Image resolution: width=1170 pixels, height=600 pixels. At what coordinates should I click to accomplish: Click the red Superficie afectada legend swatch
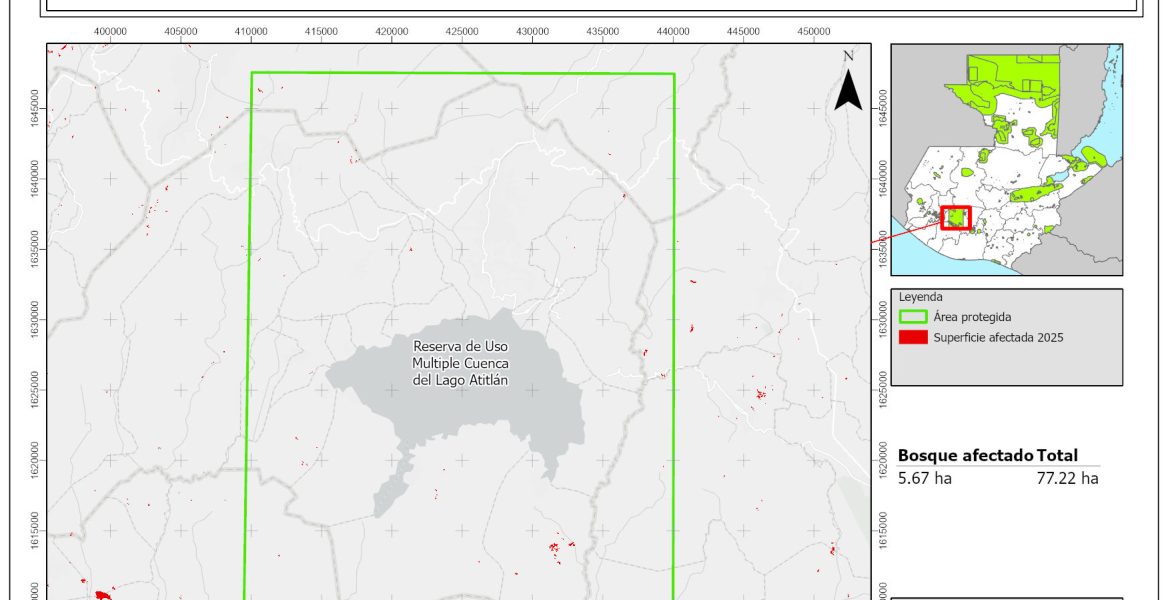pyautogui.click(x=913, y=337)
